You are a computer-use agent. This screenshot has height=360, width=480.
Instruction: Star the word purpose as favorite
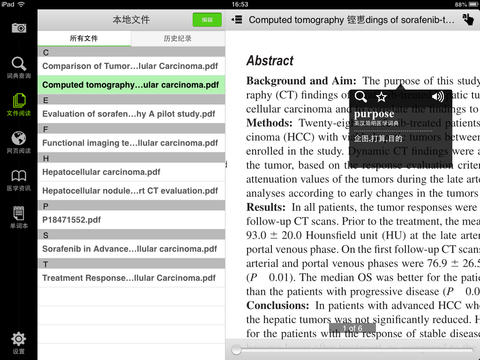(x=381, y=97)
